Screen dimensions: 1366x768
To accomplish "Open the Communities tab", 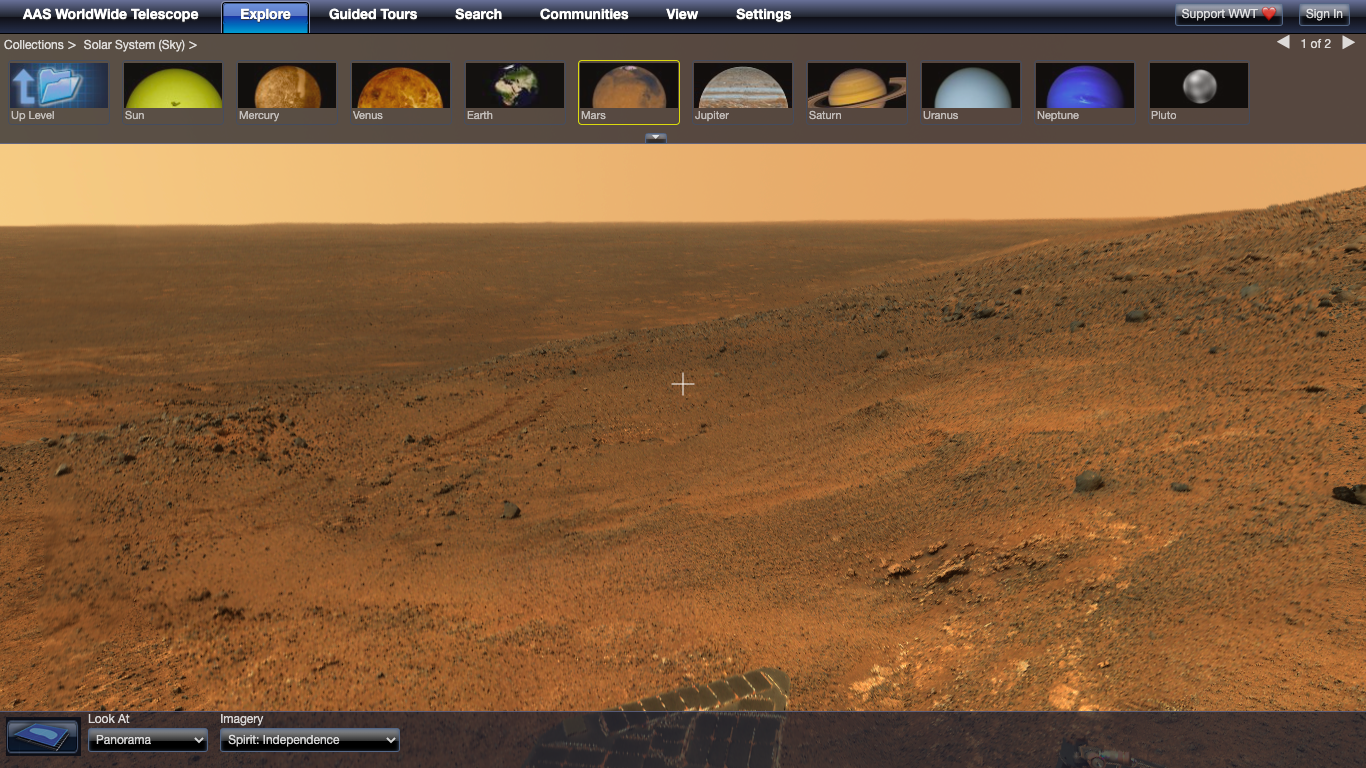I will (x=584, y=15).
